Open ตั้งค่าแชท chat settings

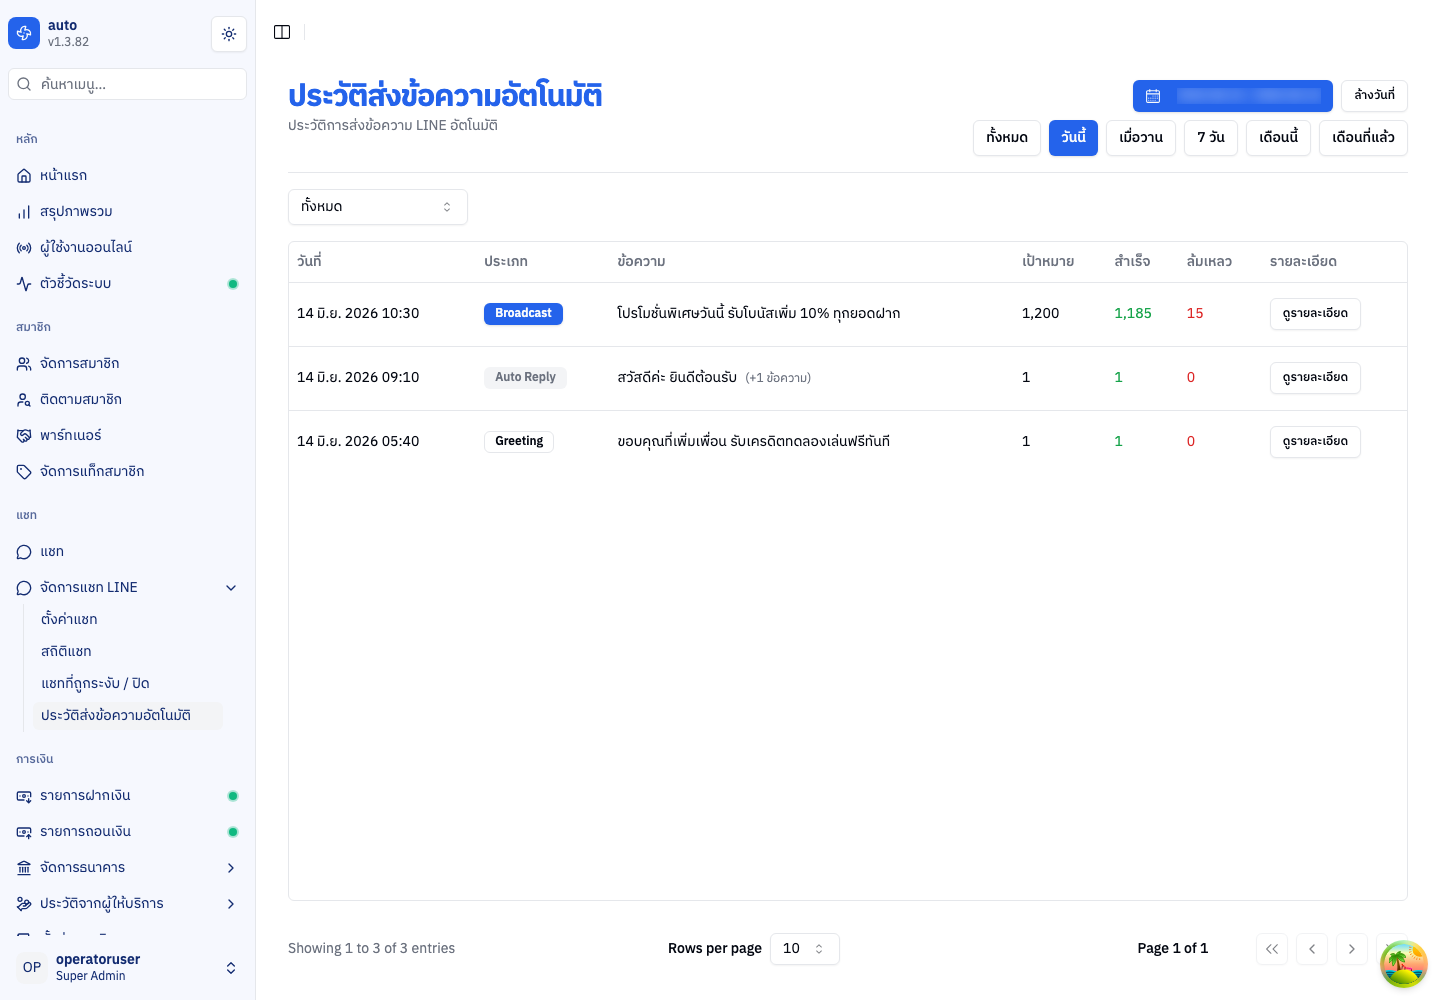[x=128, y=619]
